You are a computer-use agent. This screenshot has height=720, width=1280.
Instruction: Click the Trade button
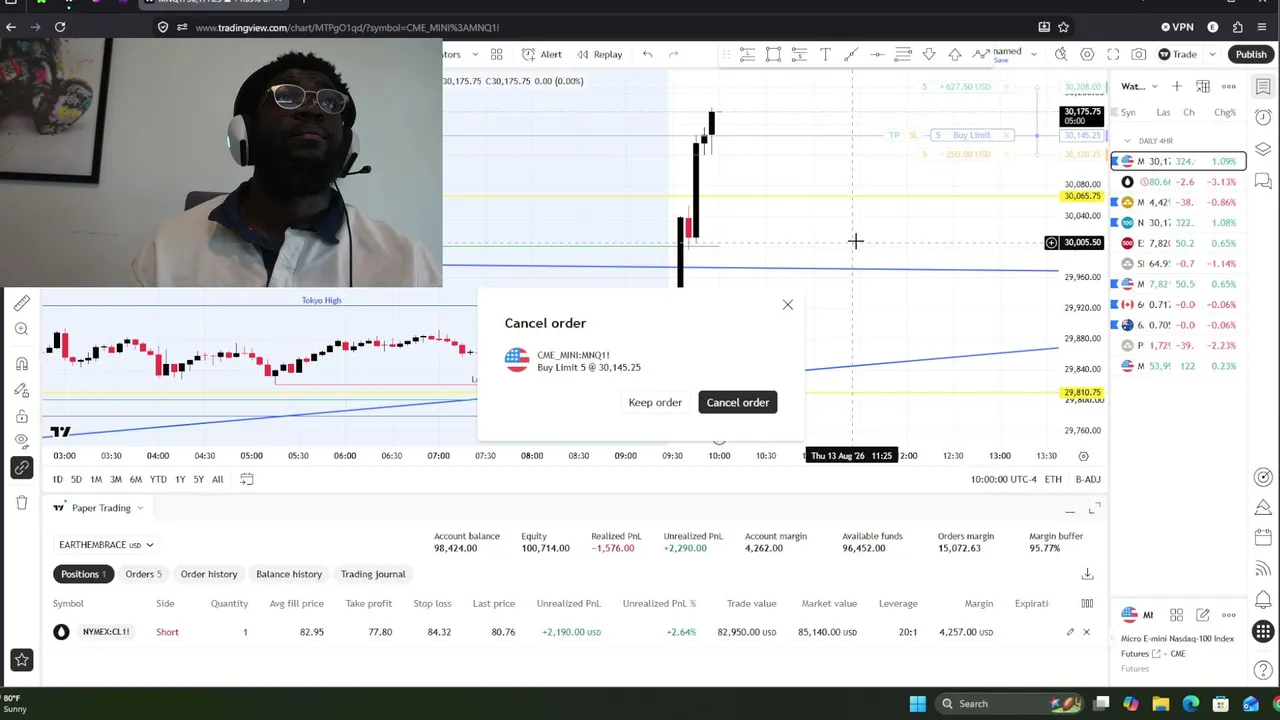[x=1178, y=54]
